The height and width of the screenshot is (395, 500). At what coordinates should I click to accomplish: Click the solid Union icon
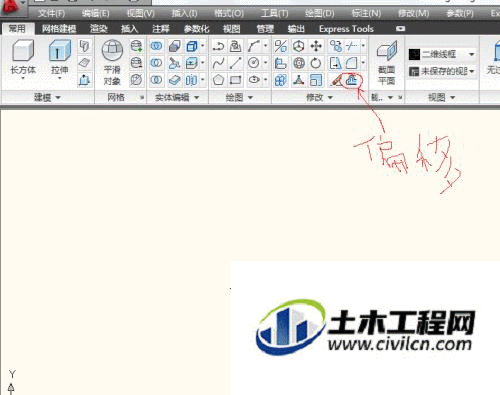pos(156,46)
